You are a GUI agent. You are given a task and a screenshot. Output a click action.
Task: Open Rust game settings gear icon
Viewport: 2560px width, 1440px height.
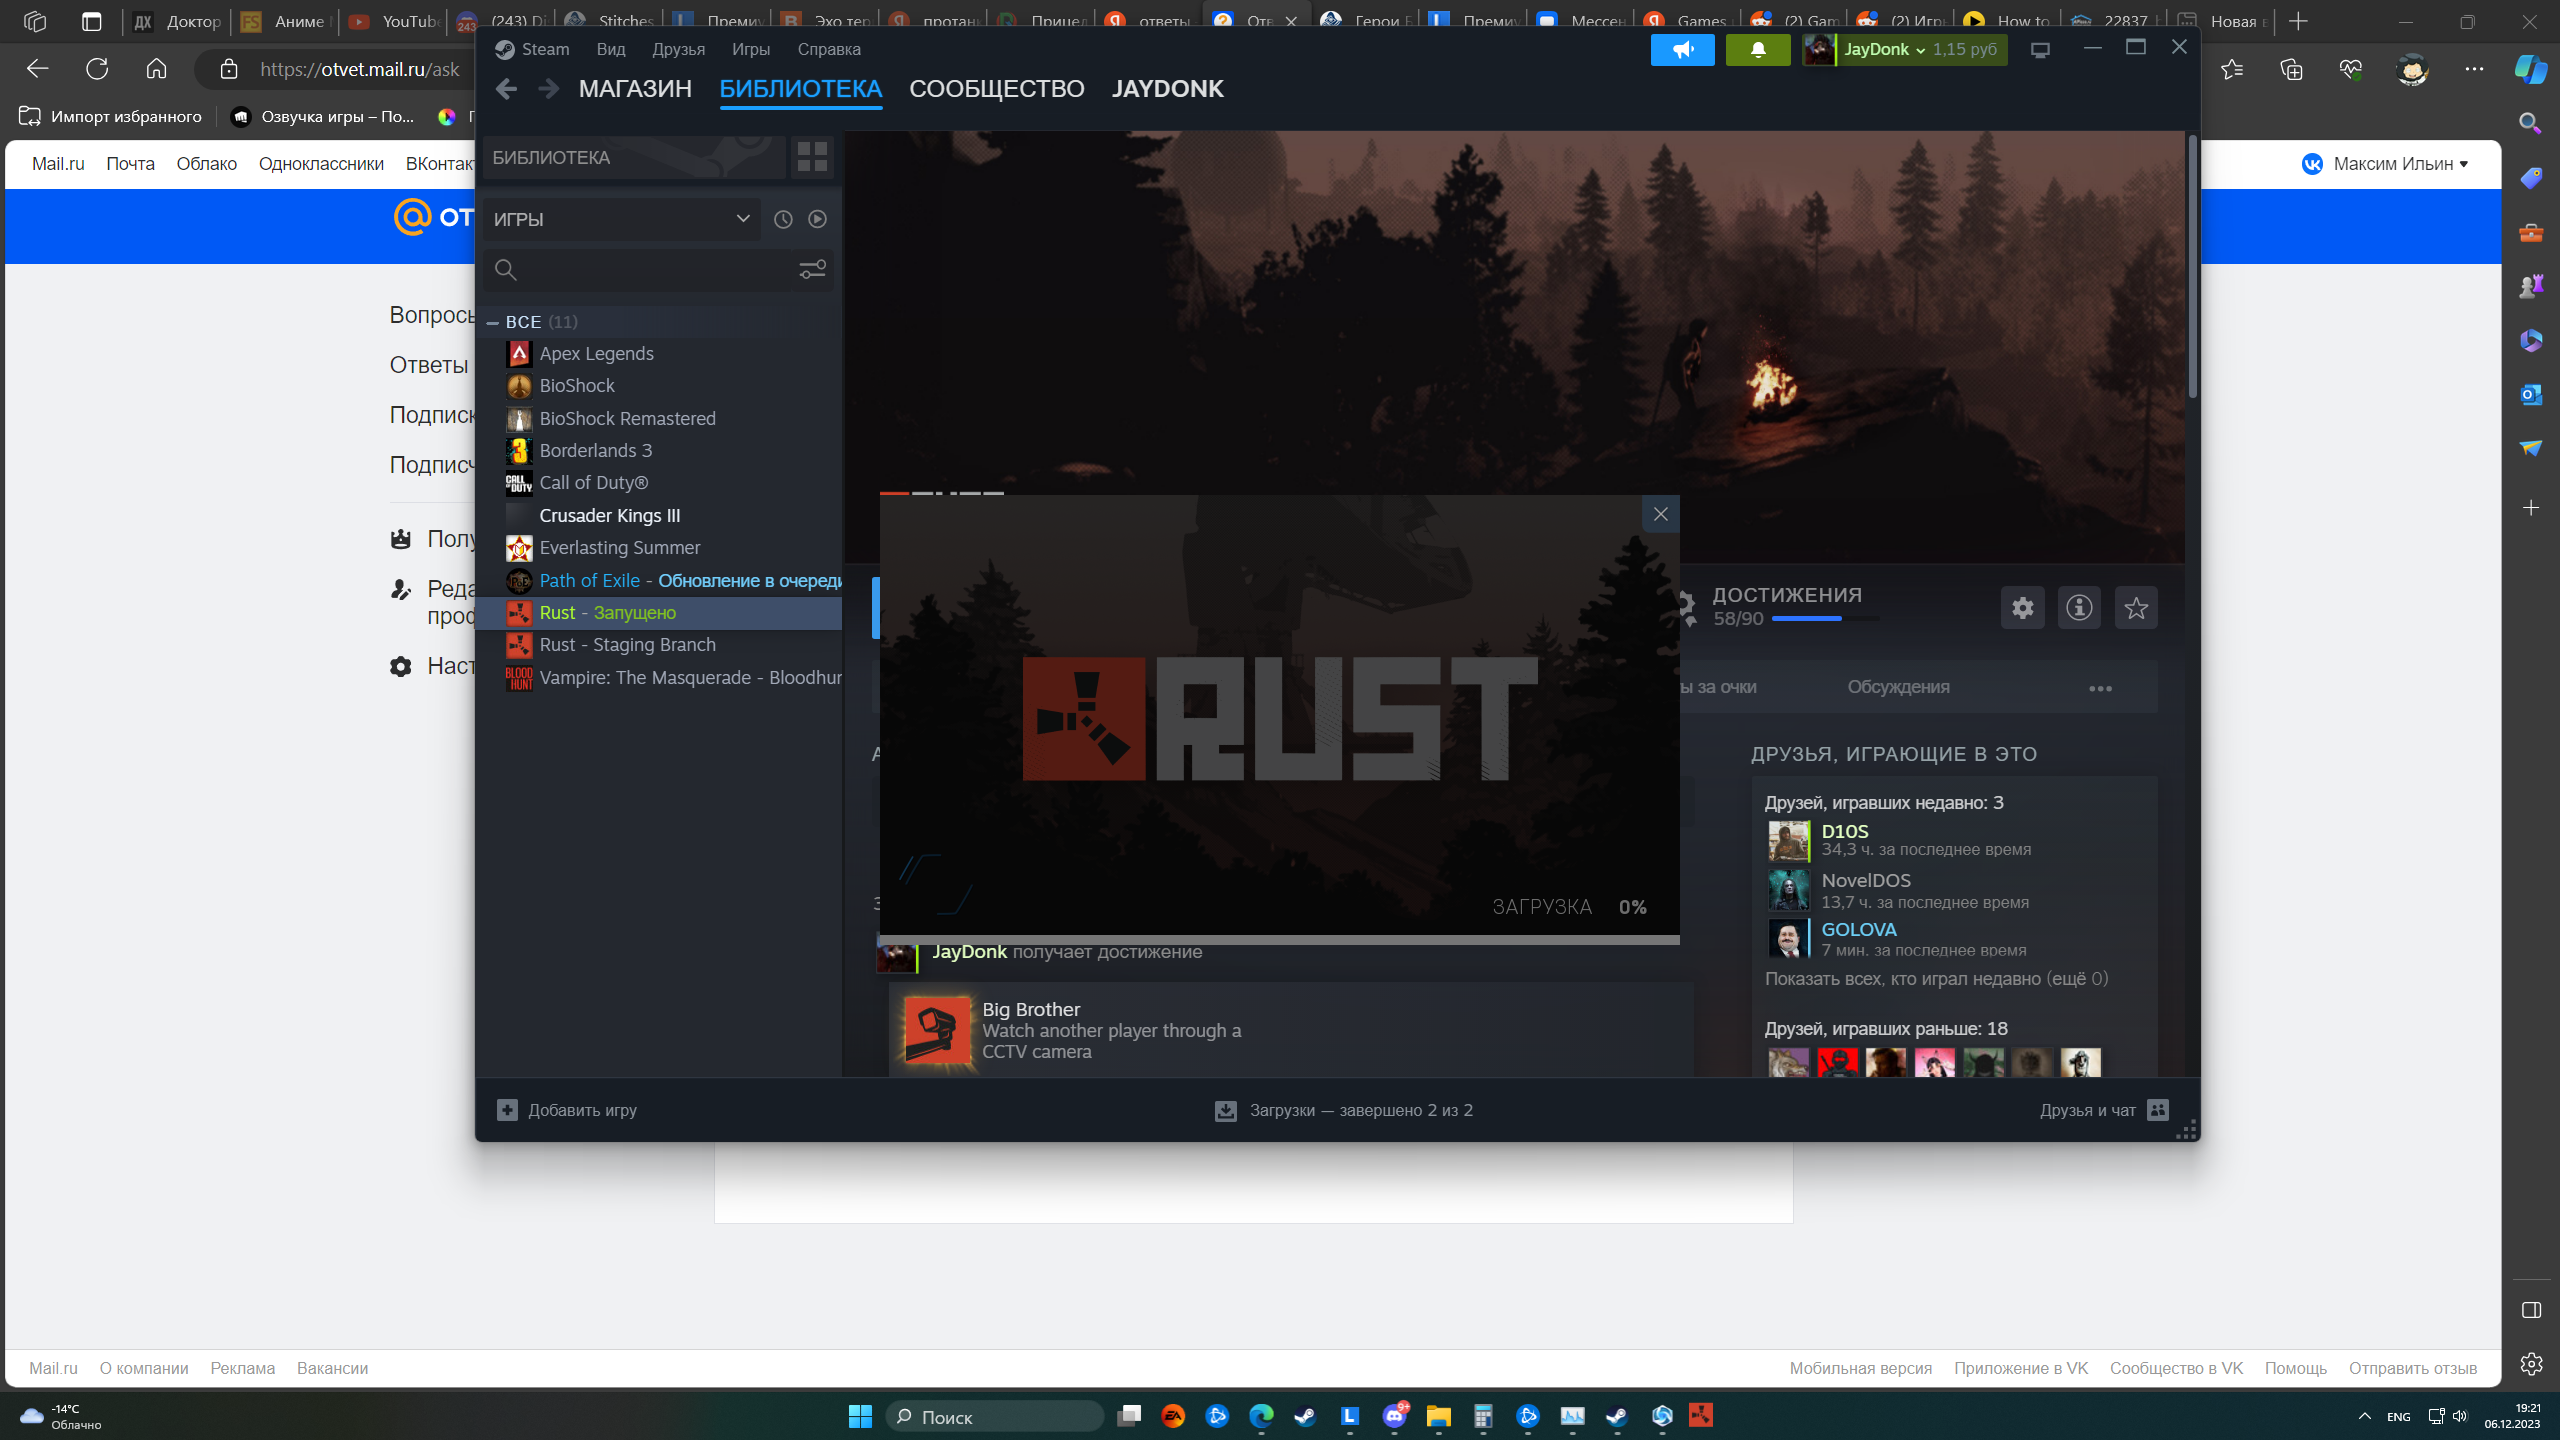point(2022,608)
